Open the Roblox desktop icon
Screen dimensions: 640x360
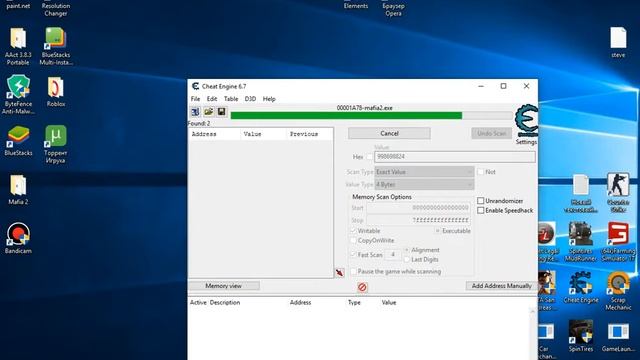pos(56,92)
